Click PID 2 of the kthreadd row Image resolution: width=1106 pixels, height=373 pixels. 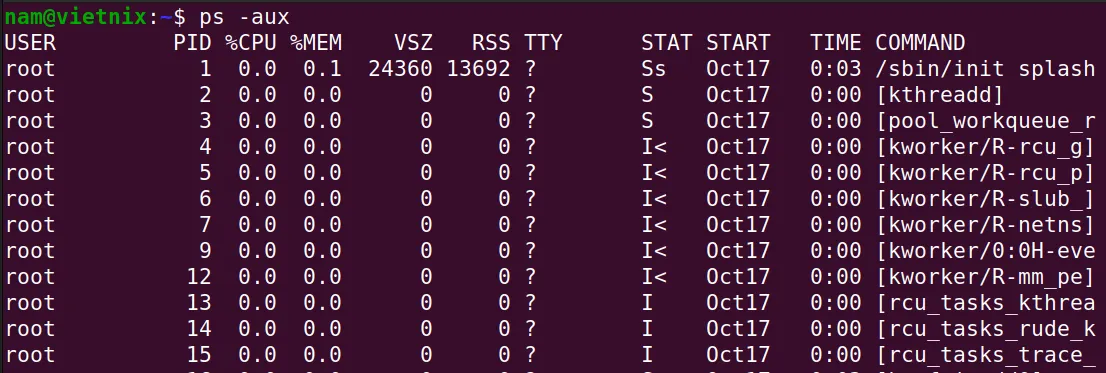205,95
